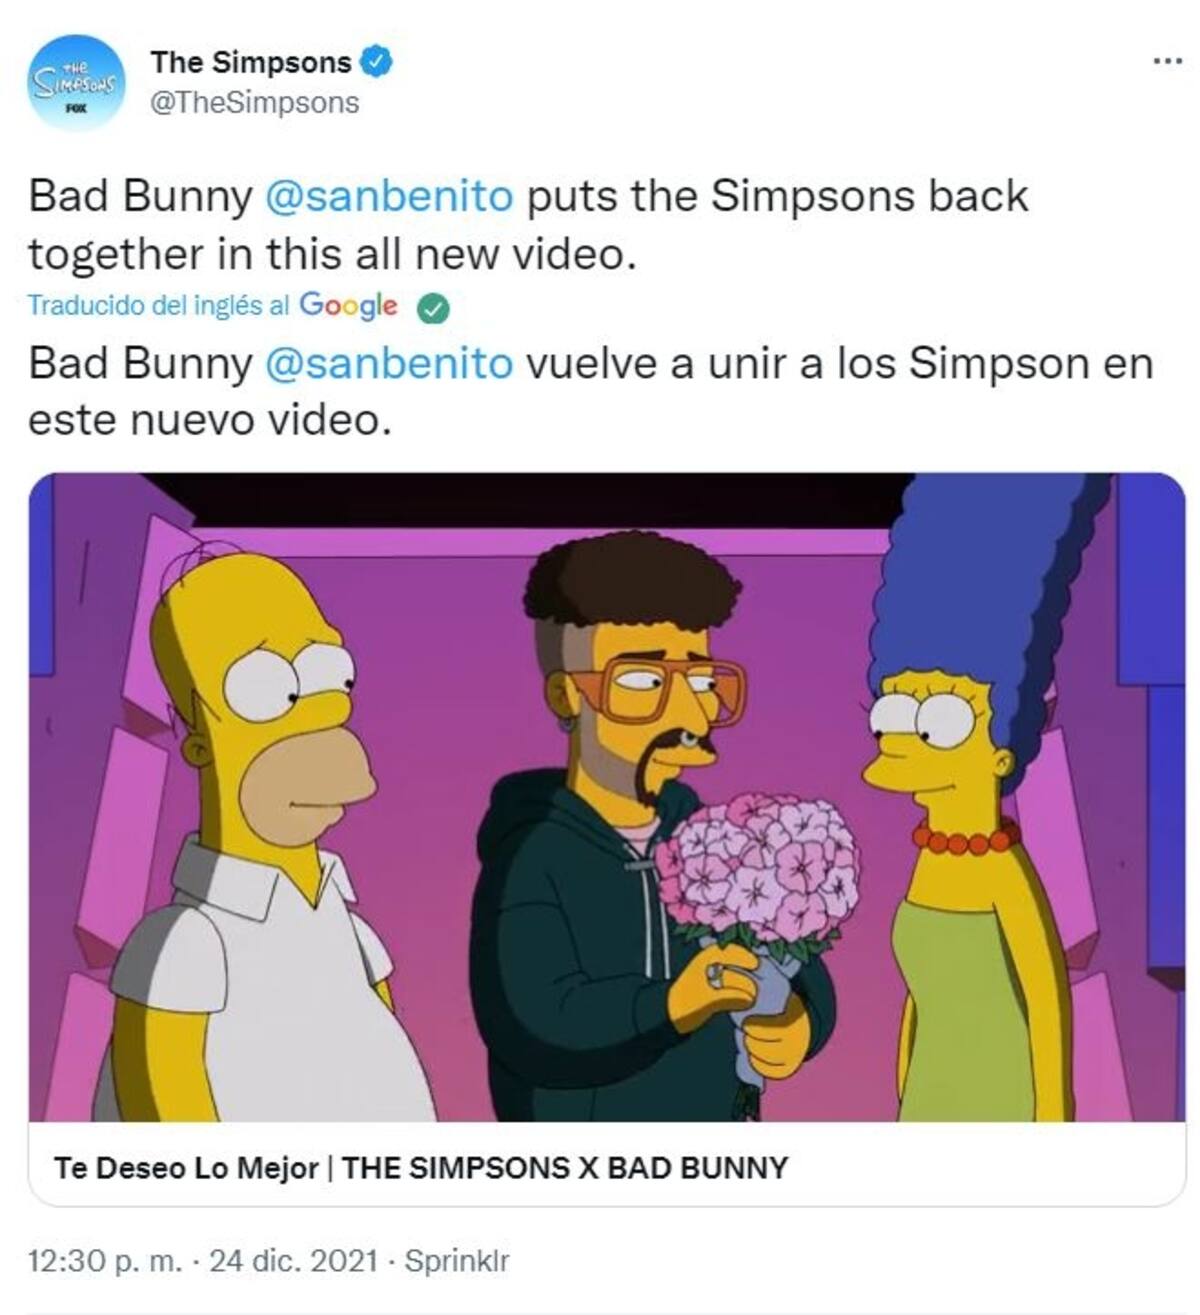Open The Simpsons profile avatar
The height and width of the screenshot is (1315, 1200).
(76, 83)
